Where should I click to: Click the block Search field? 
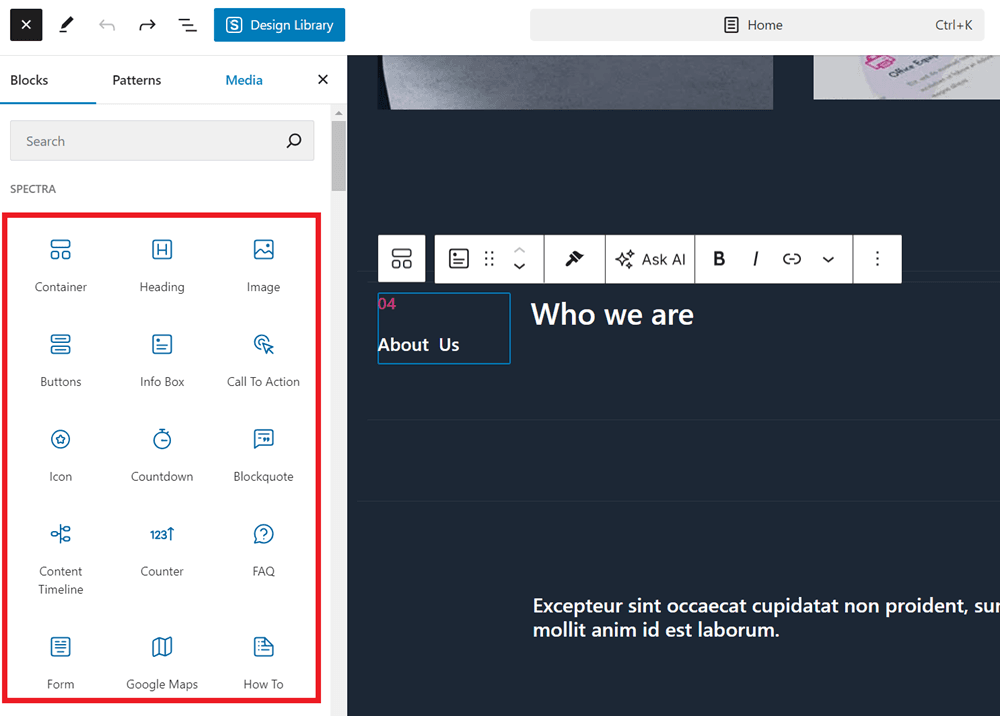[x=150, y=141]
